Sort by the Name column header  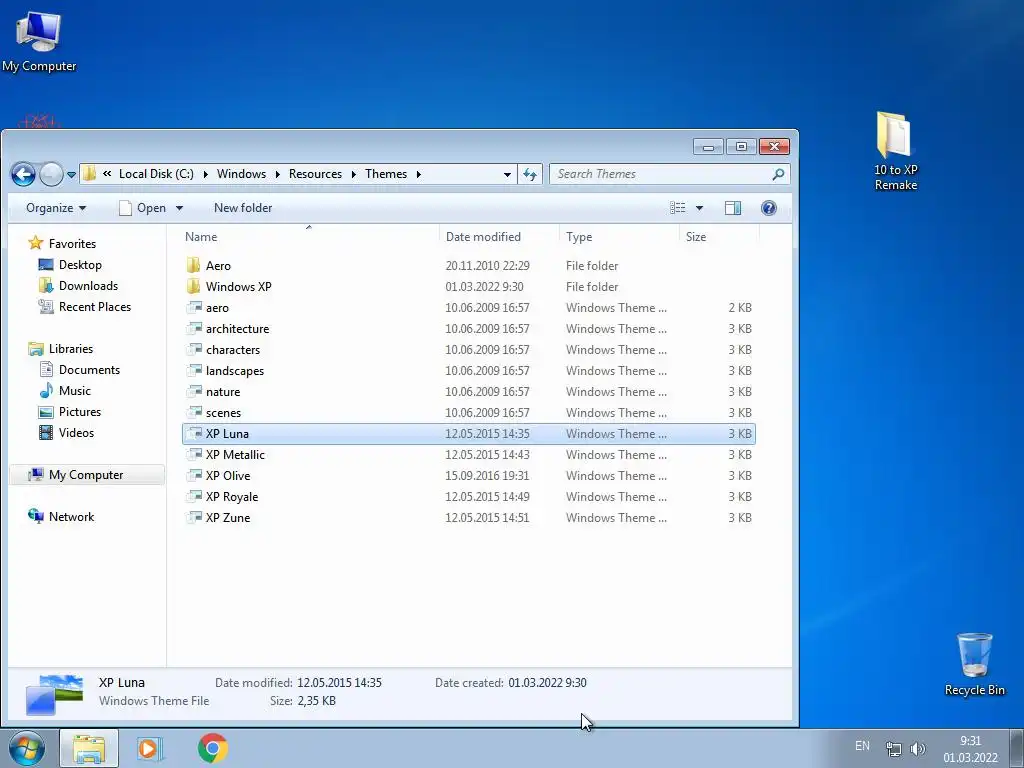pos(201,237)
